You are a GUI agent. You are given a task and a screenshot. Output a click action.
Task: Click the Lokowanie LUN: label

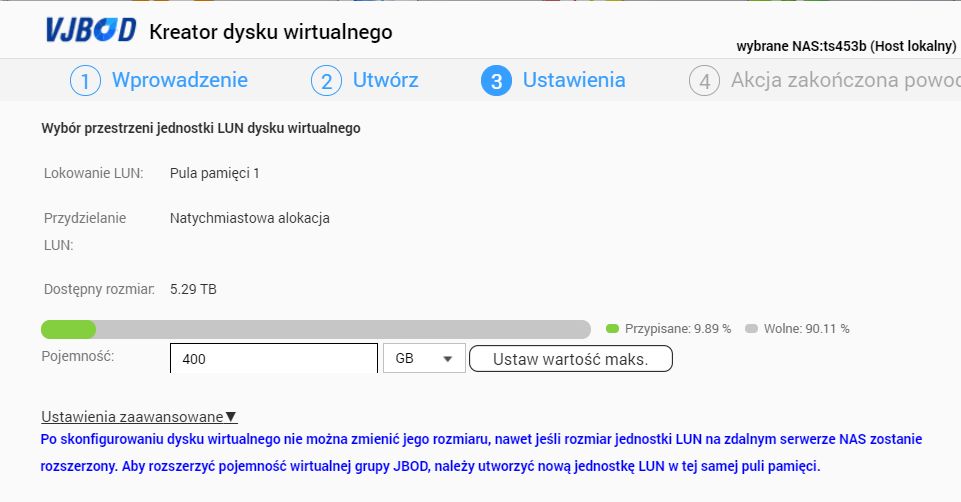point(93,173)
